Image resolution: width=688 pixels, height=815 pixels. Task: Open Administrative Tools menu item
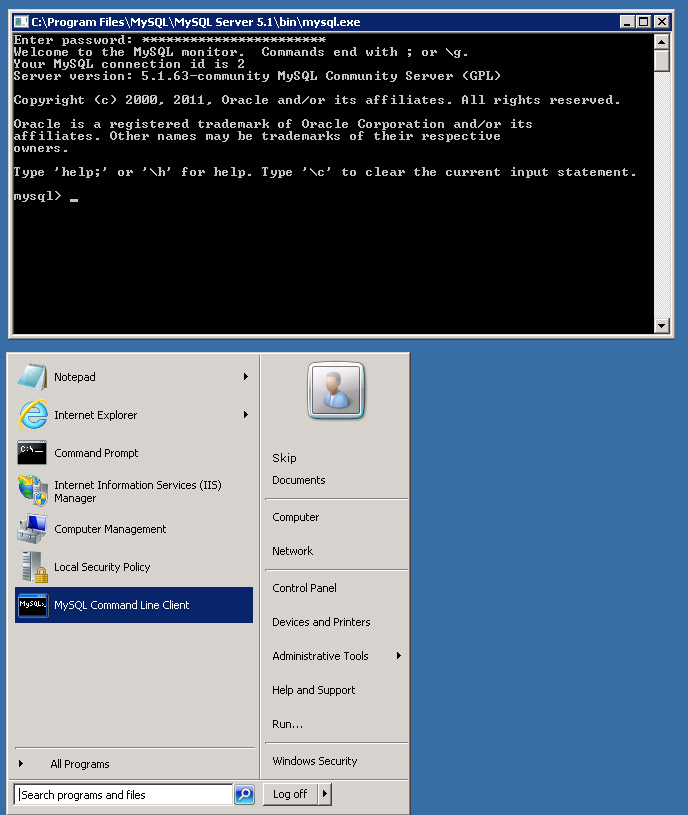point(320,656)
